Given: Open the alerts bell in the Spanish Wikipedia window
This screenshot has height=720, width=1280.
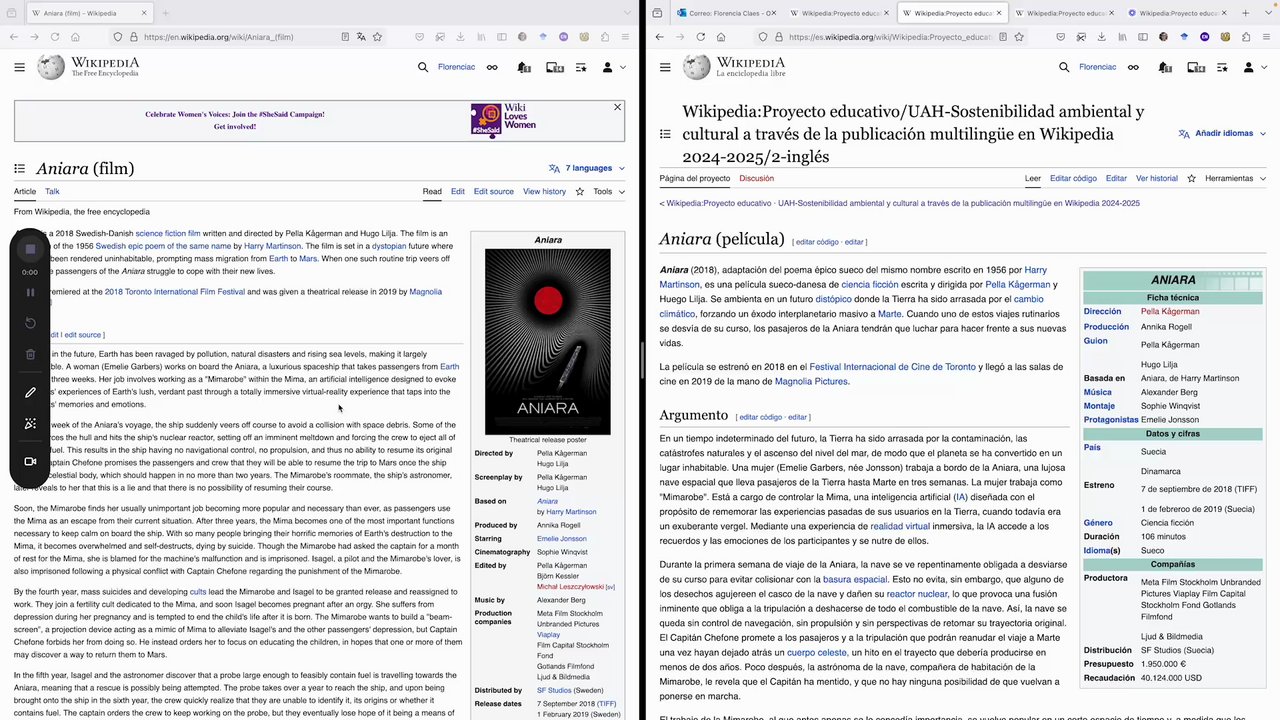Looking at the screenshot, I should pyautogui.click(x=1165, y=67).
